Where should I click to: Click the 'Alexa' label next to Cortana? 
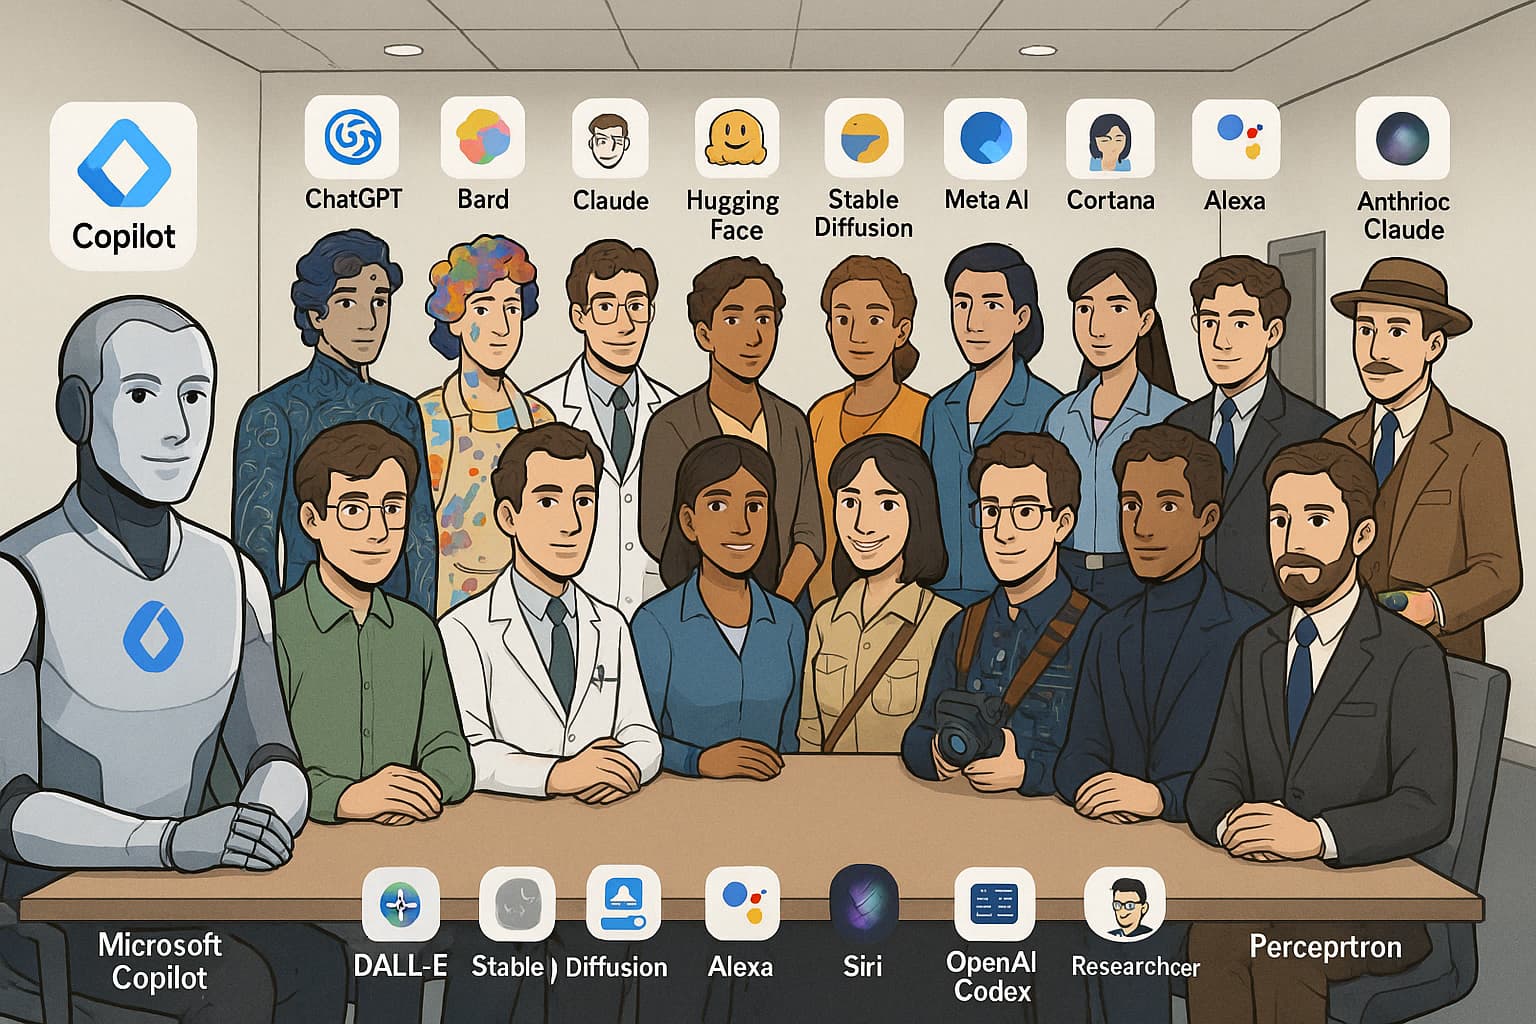pos(1235,200)
